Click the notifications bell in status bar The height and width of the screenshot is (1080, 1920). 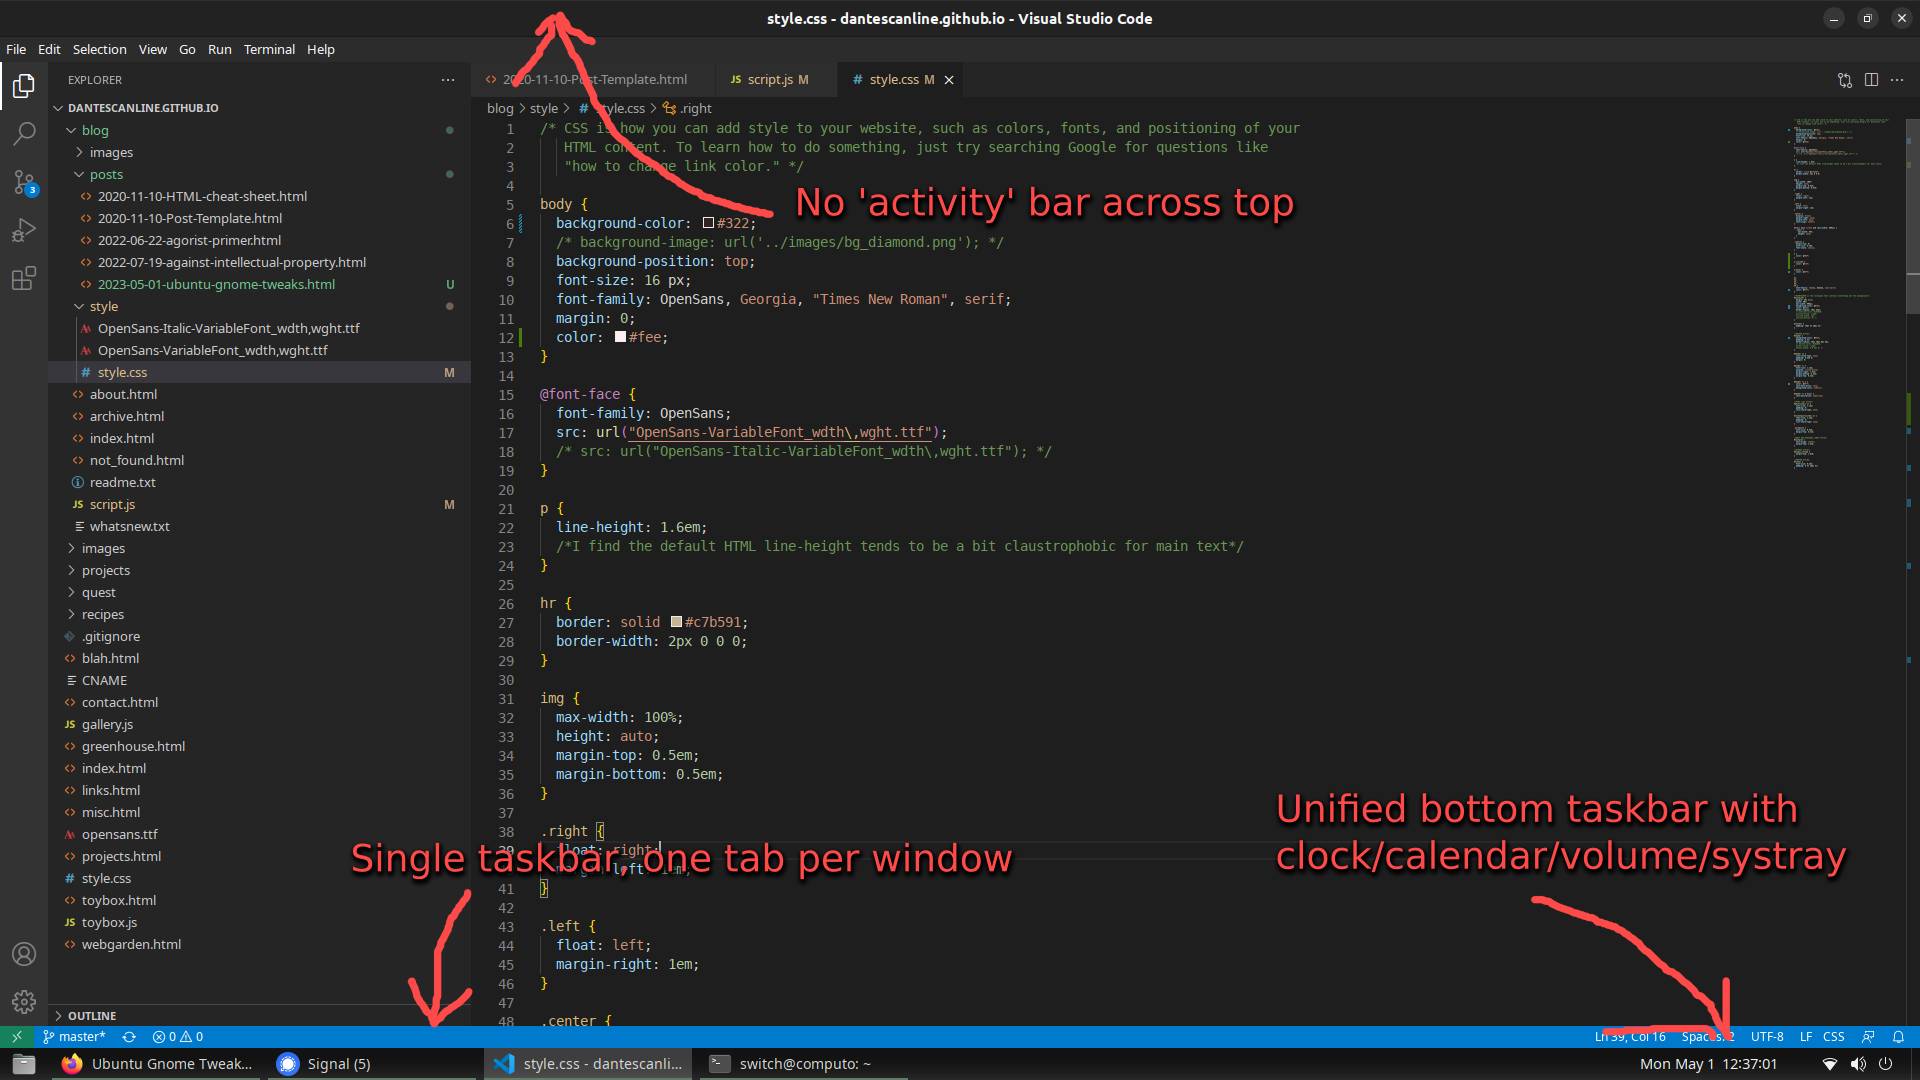pos(1898,1037)
